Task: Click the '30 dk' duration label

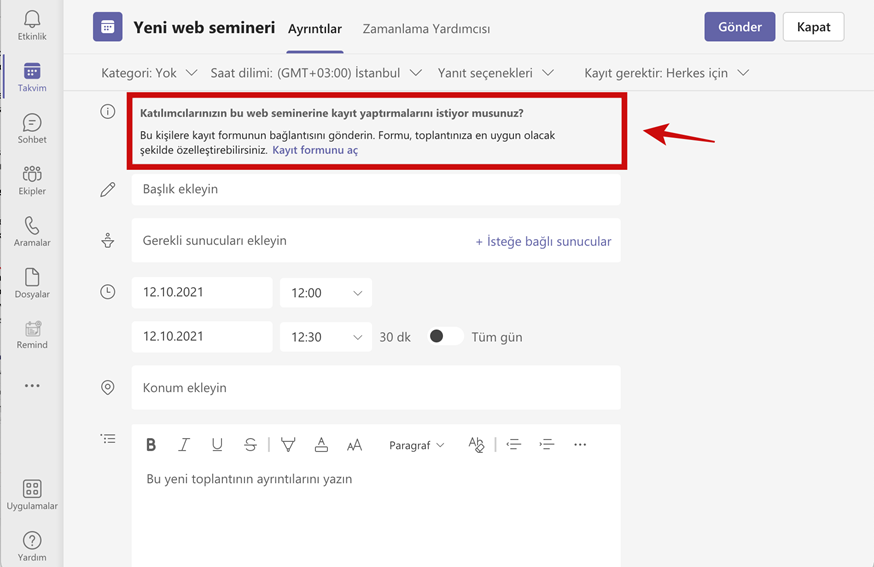Action: point(395,337)
